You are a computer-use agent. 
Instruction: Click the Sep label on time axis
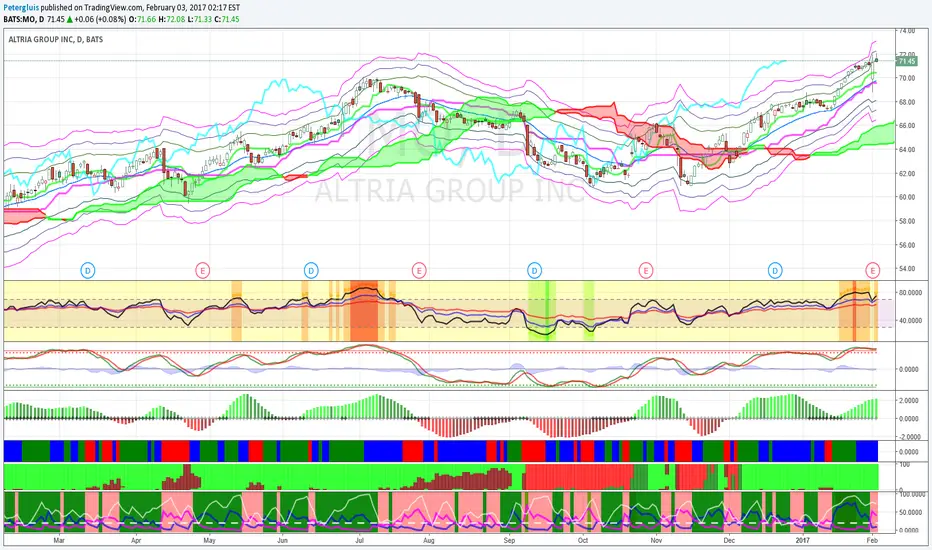[x=509, y=540]
